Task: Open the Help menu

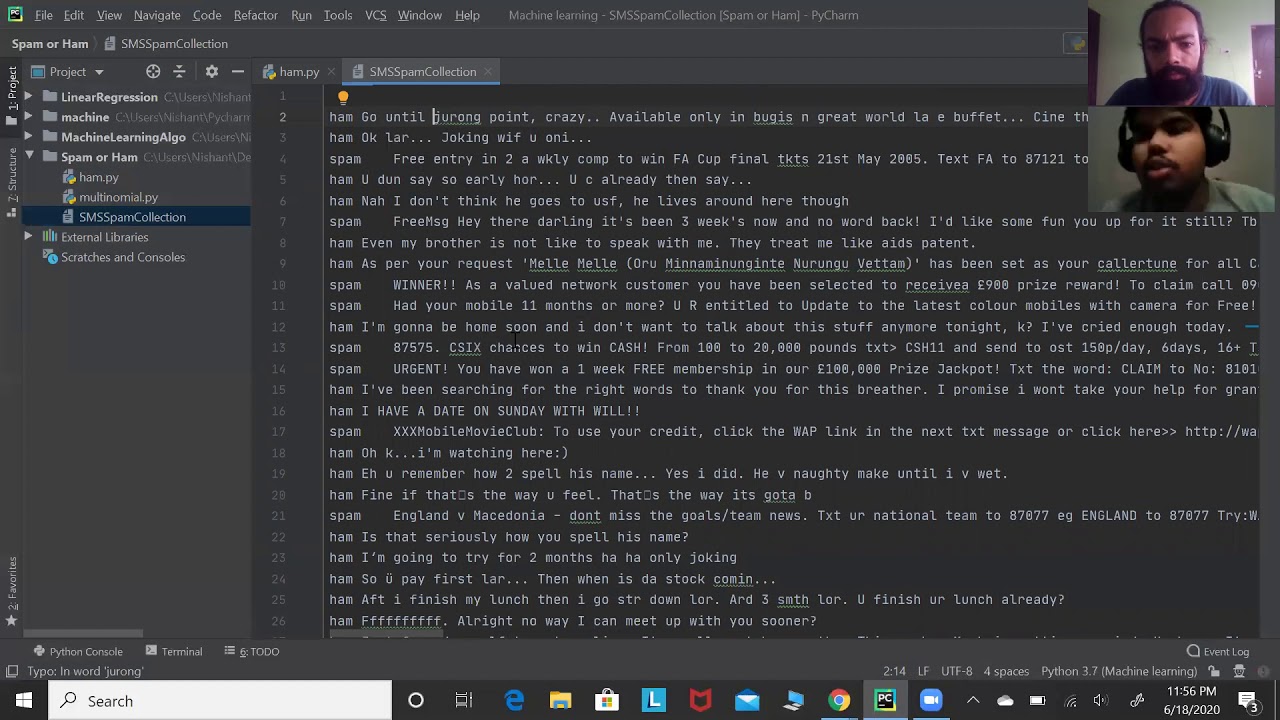Action: tap(467, 15)
